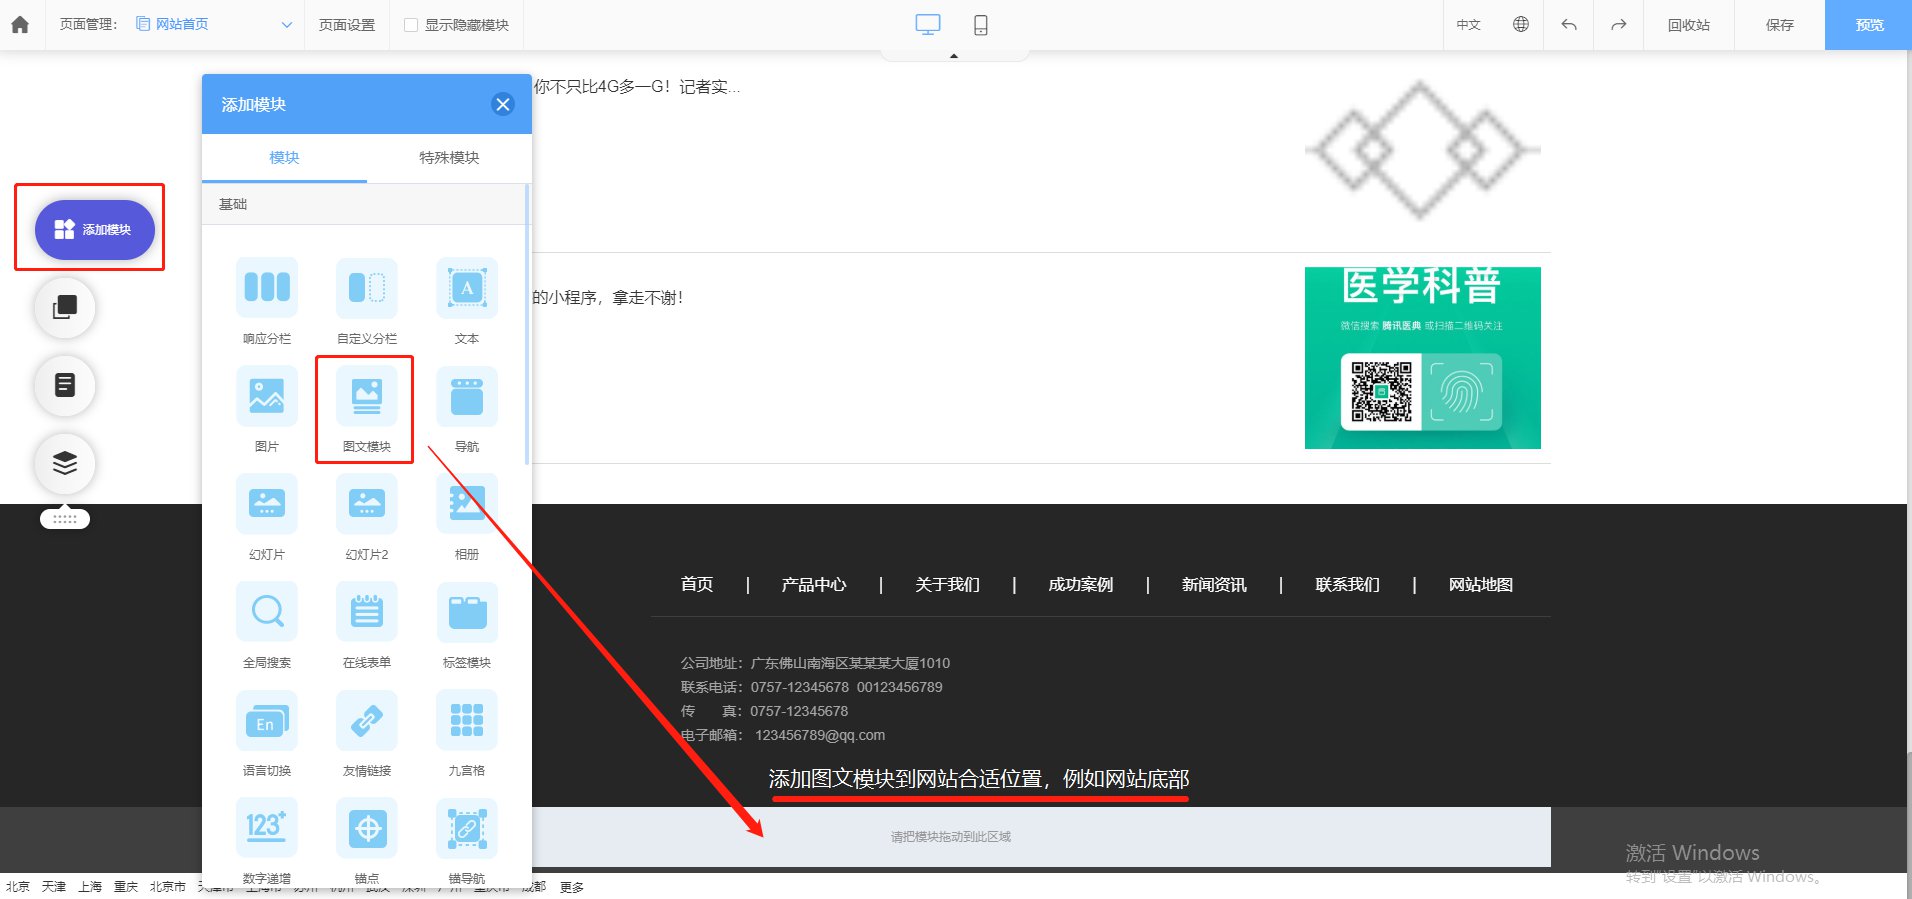1912x899 pixels.
Task: Click the 基础 section header
Action: click(x=364, y=204)
